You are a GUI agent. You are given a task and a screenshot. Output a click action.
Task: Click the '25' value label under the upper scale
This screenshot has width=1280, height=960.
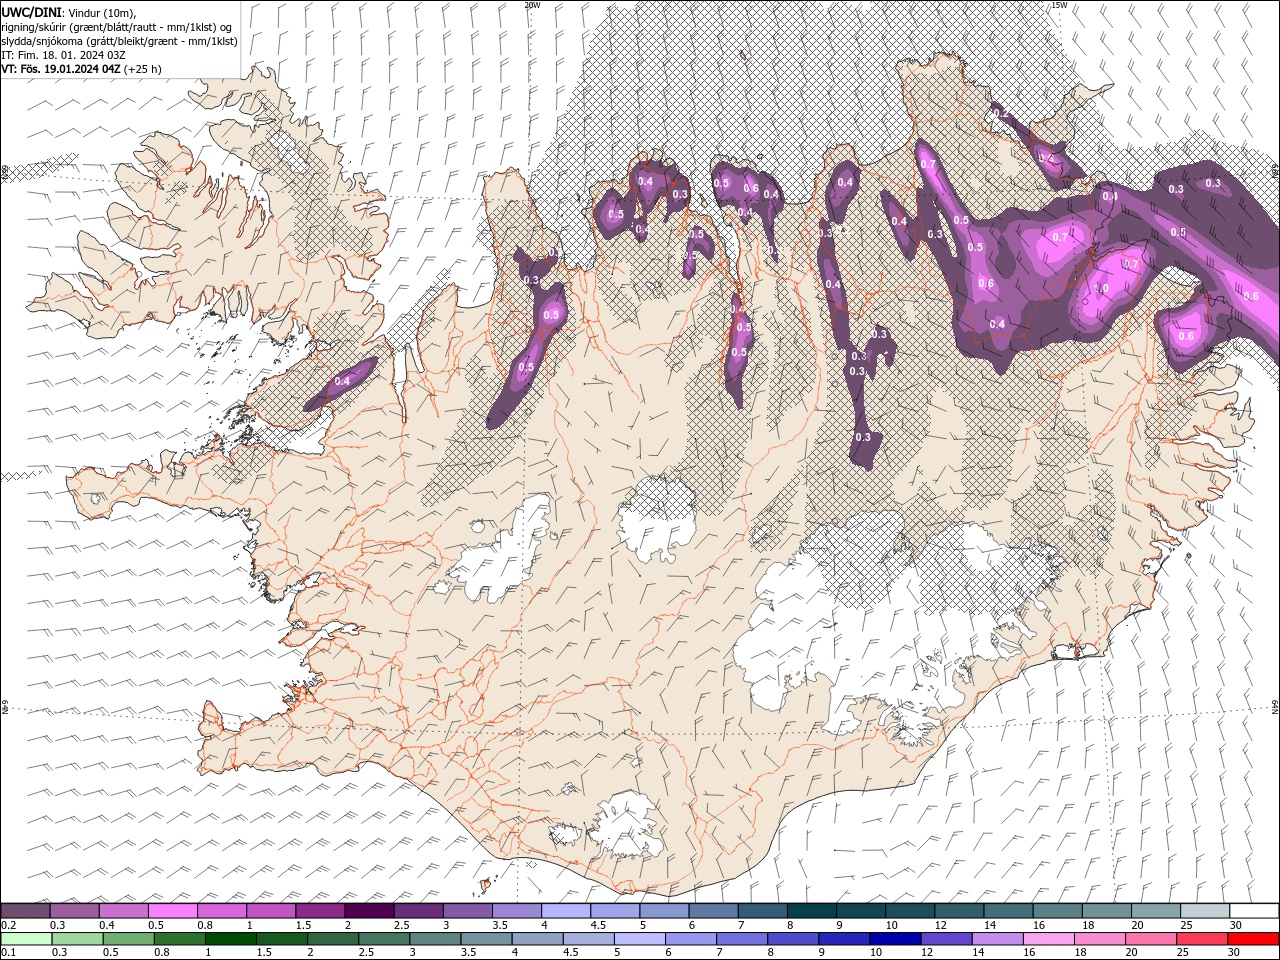tap(1187, 925)
